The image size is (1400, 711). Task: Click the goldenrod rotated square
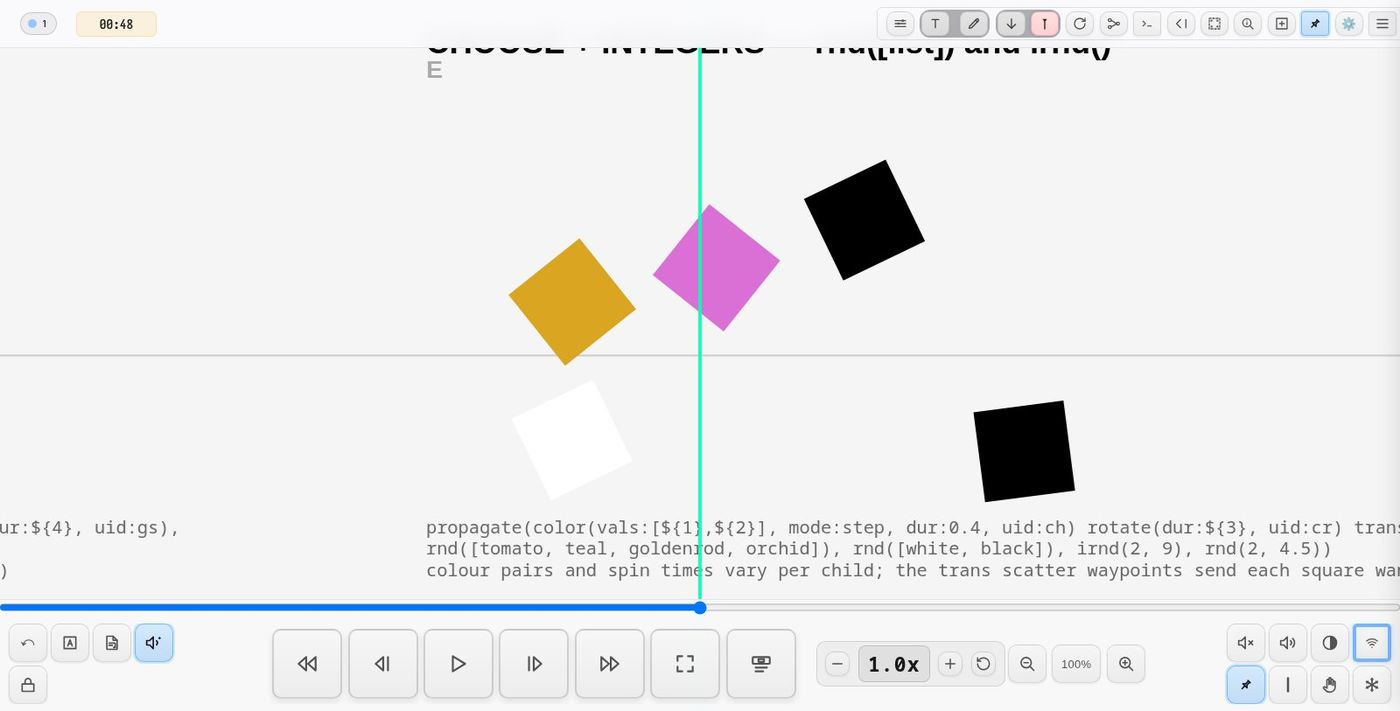(572, 302)
